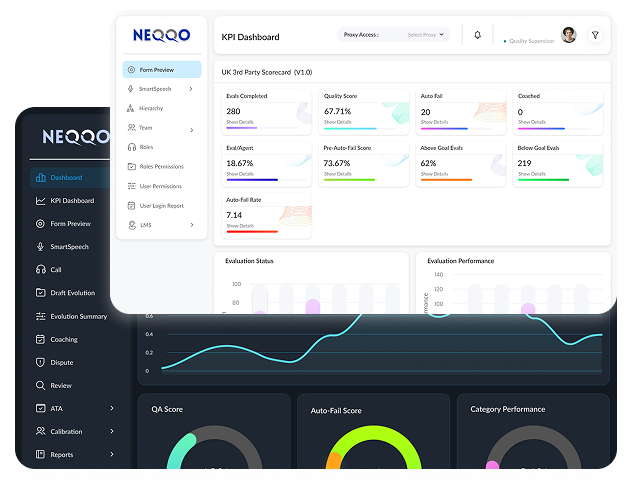Show Details on Quality Score card

[338, 122]
